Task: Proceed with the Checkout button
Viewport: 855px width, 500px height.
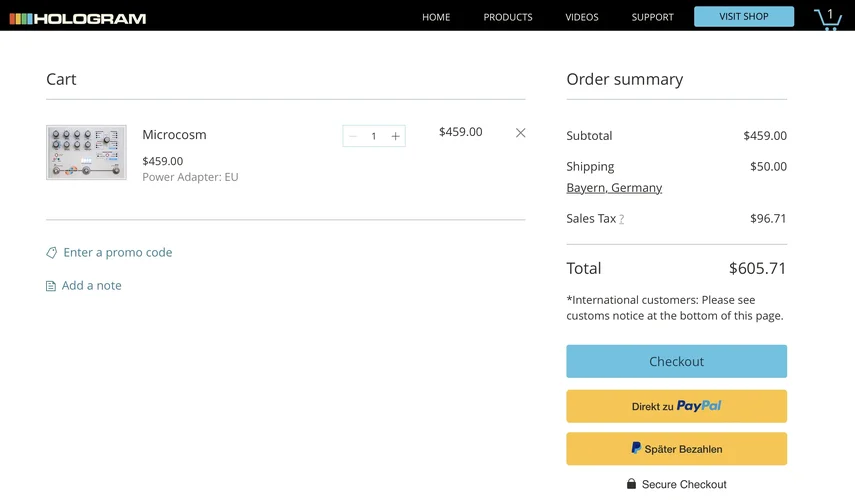Action: coord(676,361)
